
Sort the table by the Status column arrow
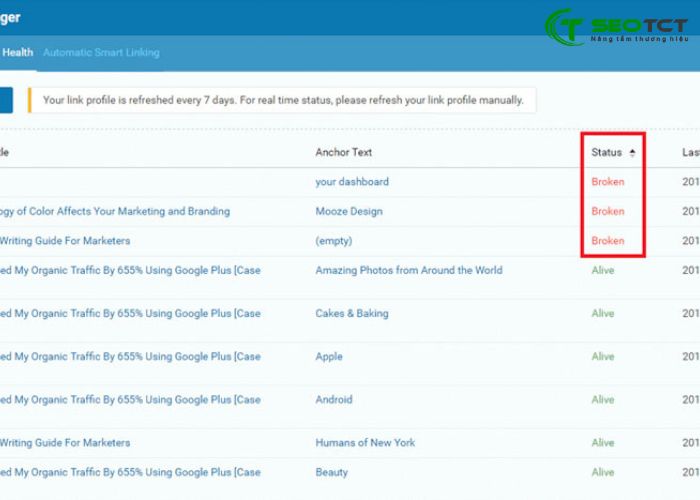[x=632, y=153]
